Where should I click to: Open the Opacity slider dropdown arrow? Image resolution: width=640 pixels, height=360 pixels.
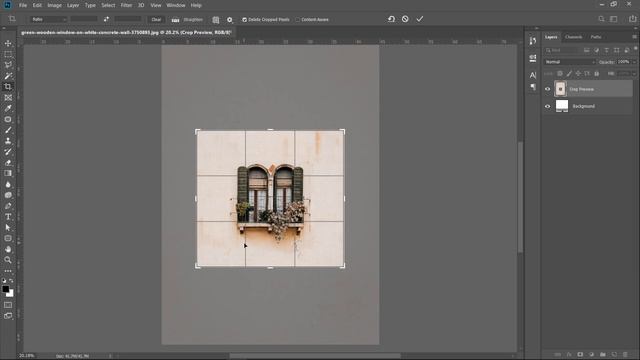(634, 62)
